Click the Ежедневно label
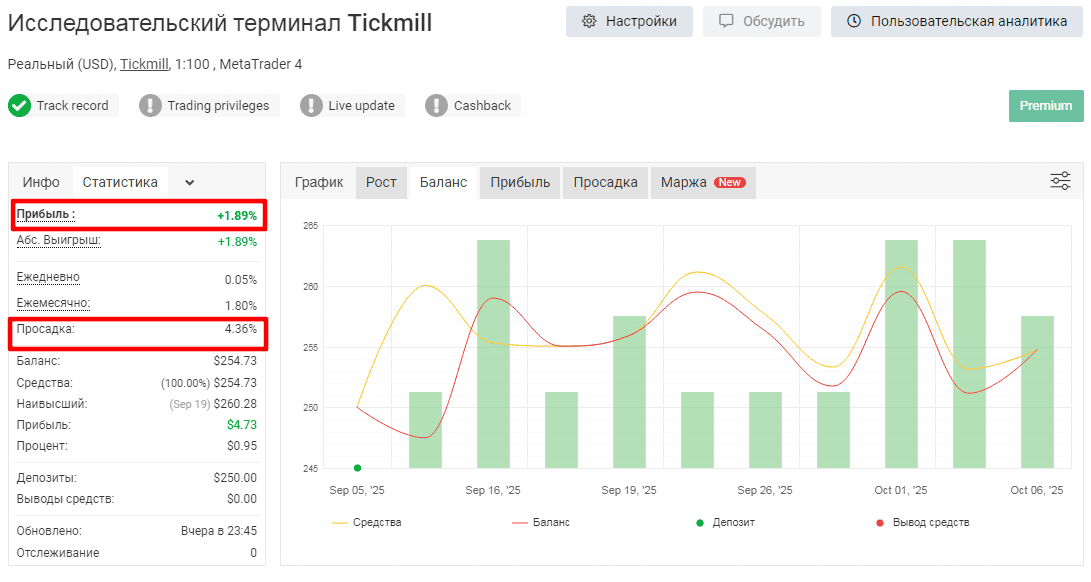Viewport: 1091px width, 582px height. (x=48, y=277)
